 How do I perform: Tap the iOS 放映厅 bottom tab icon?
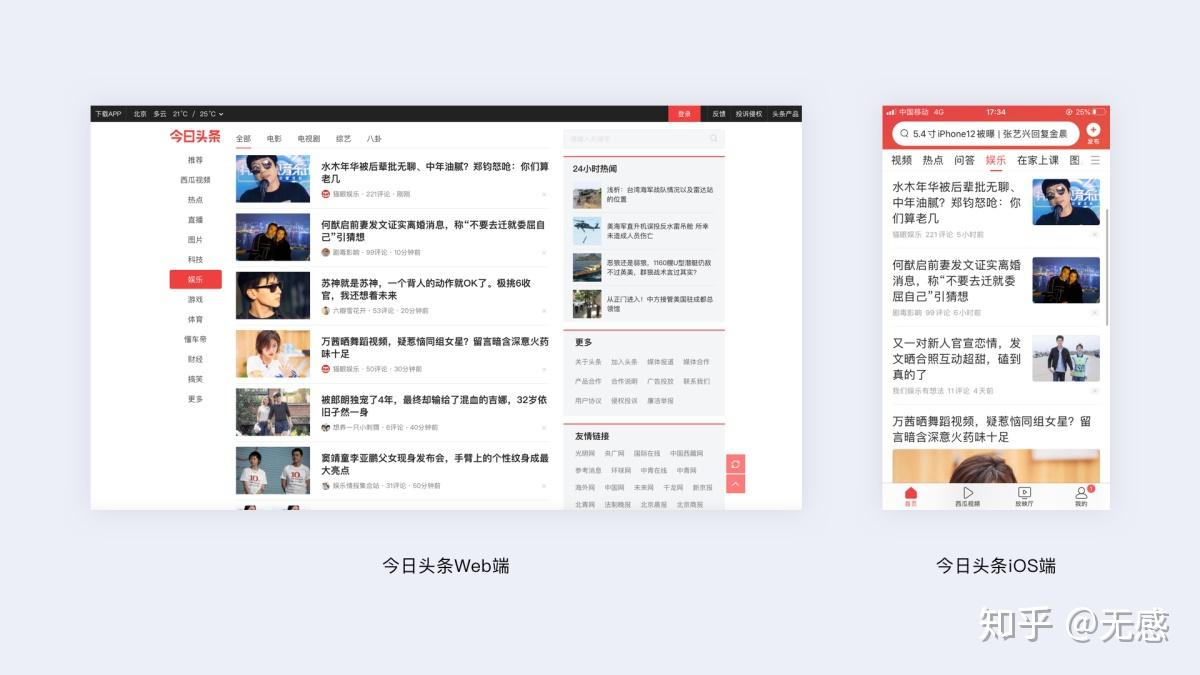coord(1024,493)
